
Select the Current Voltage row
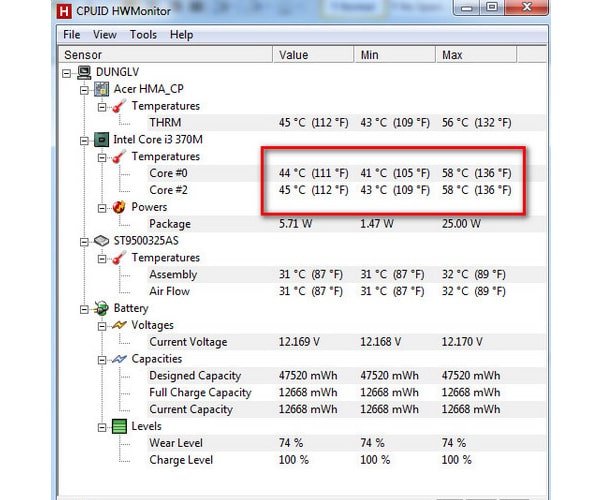point(346,342)
